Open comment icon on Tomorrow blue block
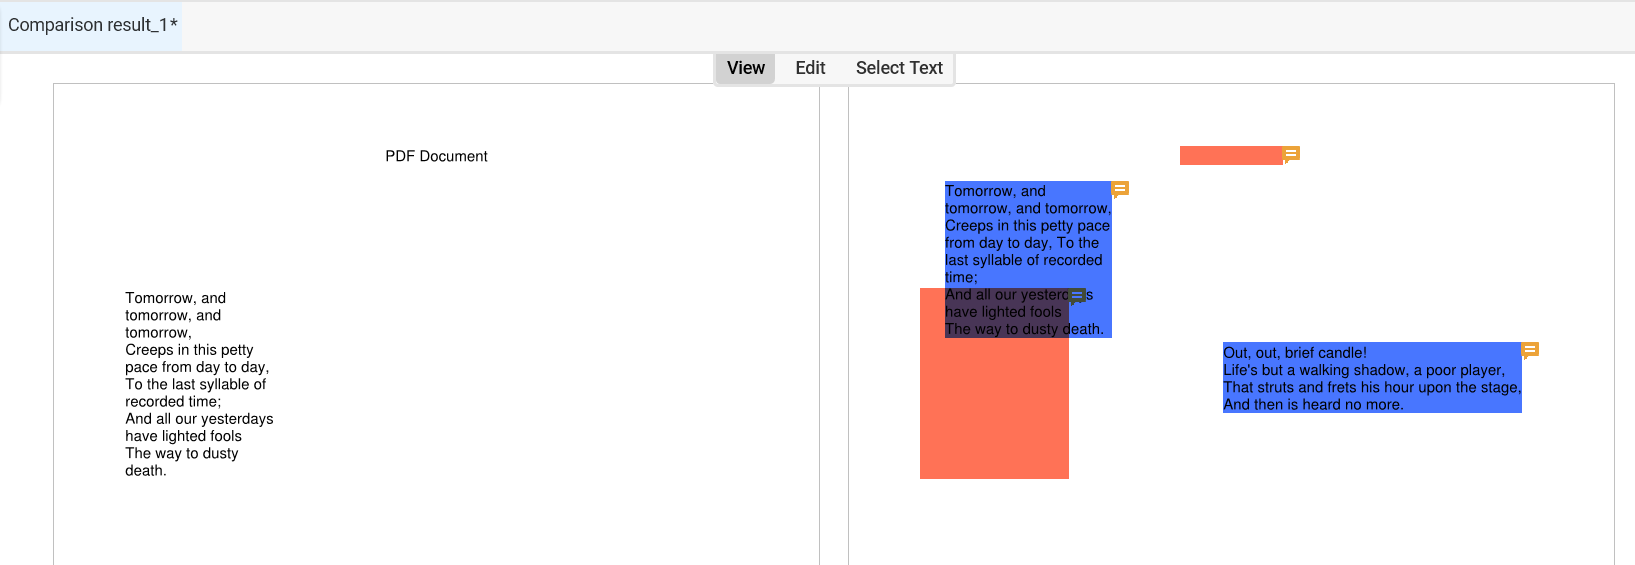This screenshot has height=565, width=1635. tap(1121, 189)
